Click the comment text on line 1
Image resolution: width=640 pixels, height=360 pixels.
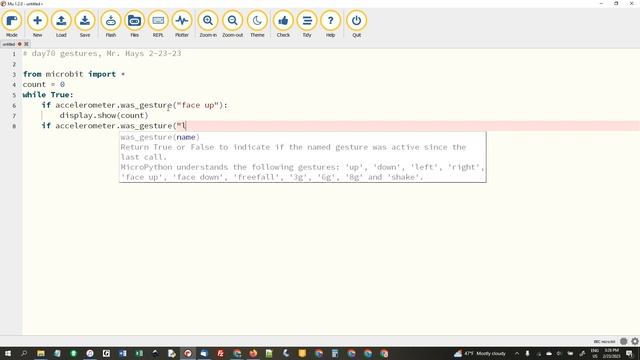(102, 53)
